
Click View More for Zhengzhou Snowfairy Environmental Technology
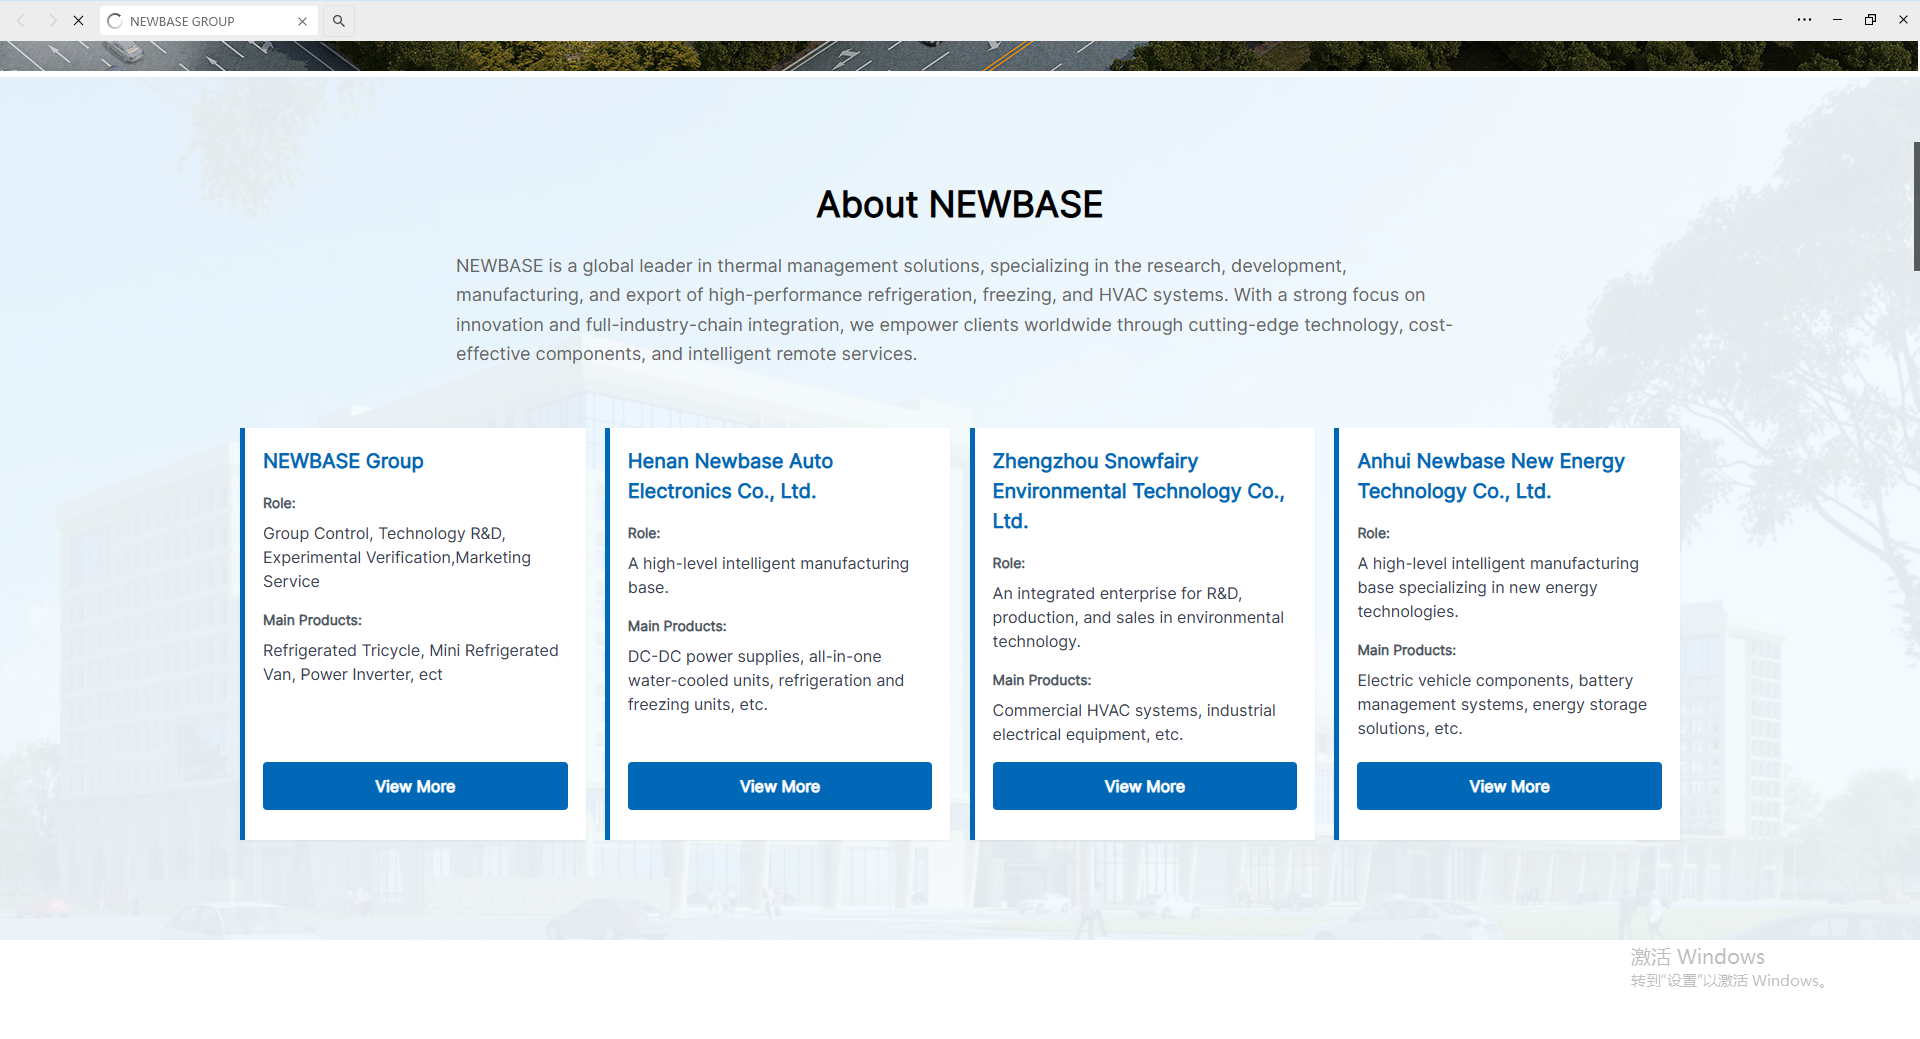tap(1144, 786)
